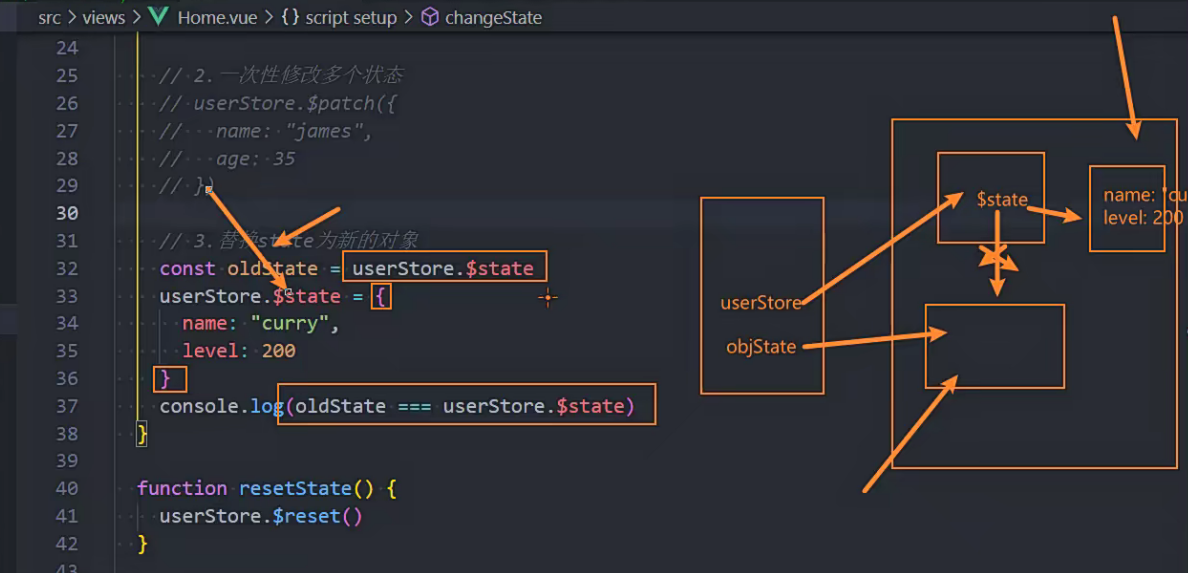This screenshot has height=573, width=1188.
Task: Click line number 40 in the gutter
Action: (x=67, y=489)
